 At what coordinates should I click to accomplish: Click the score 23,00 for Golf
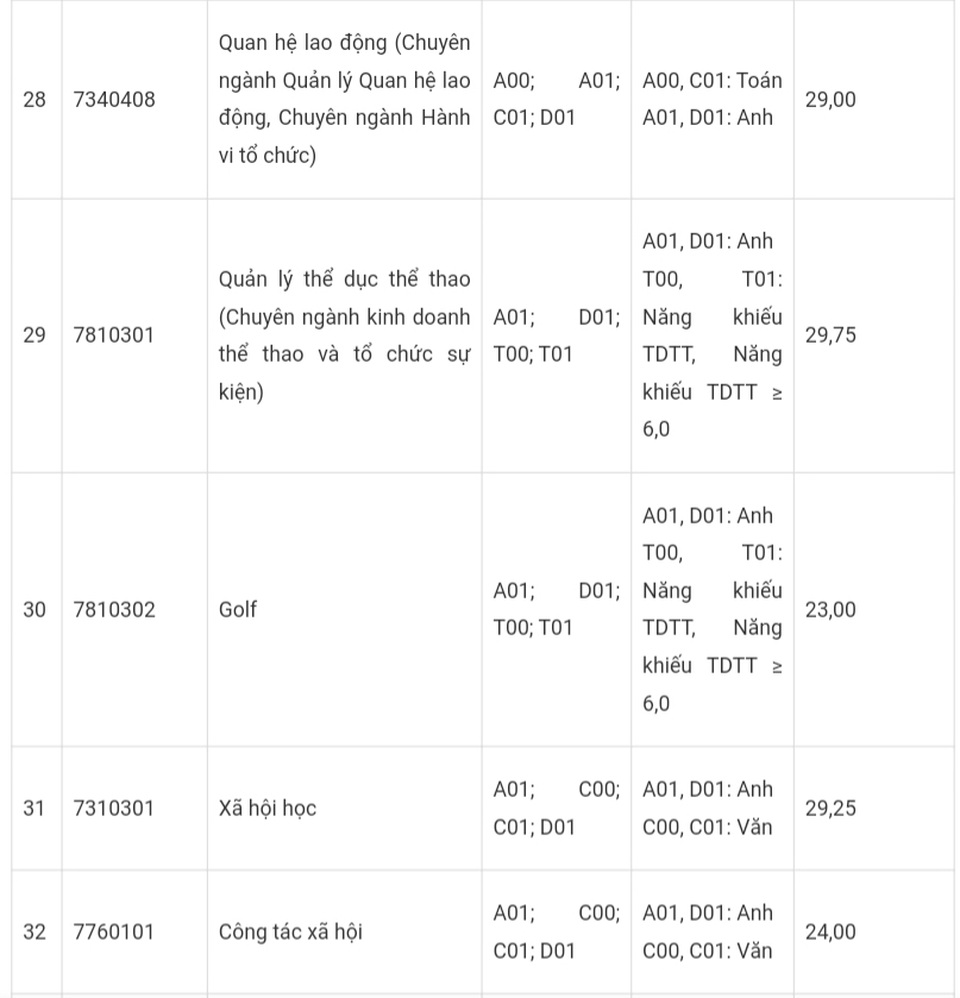[830, 609]
